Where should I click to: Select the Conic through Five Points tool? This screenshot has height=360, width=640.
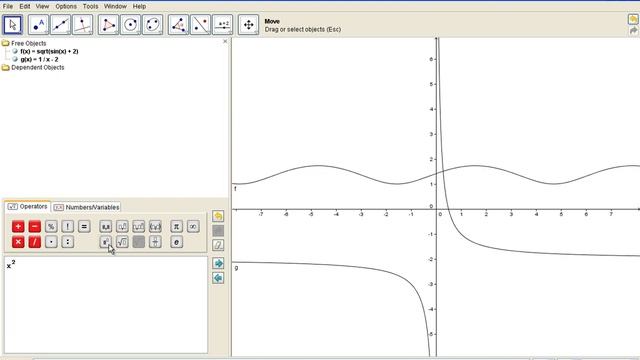click(x=152, y=25)
